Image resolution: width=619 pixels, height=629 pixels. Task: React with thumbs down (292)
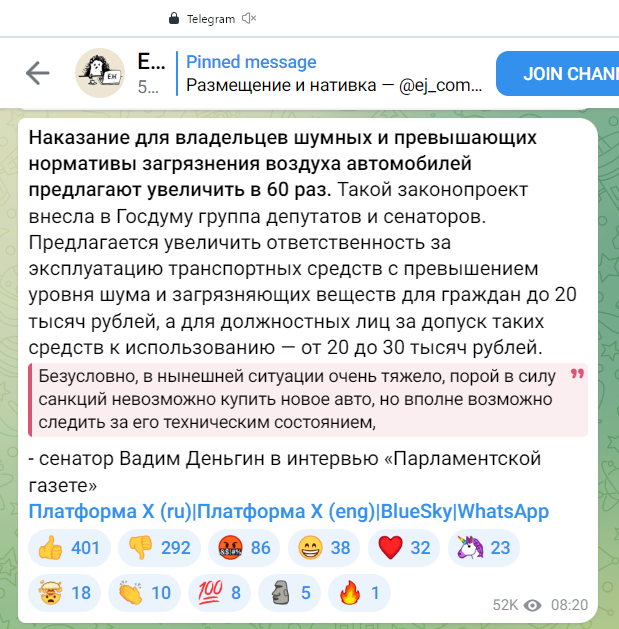[x=159, y=548]
